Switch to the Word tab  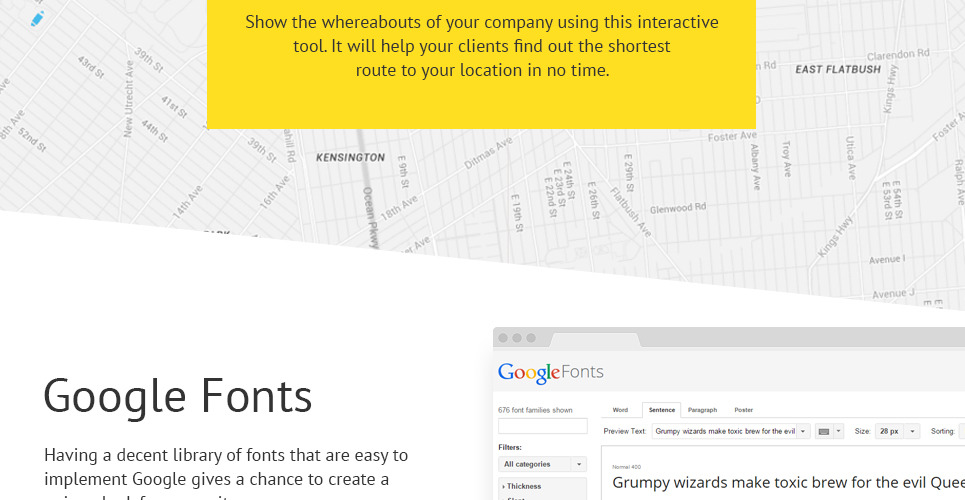(x=620, y=410)
